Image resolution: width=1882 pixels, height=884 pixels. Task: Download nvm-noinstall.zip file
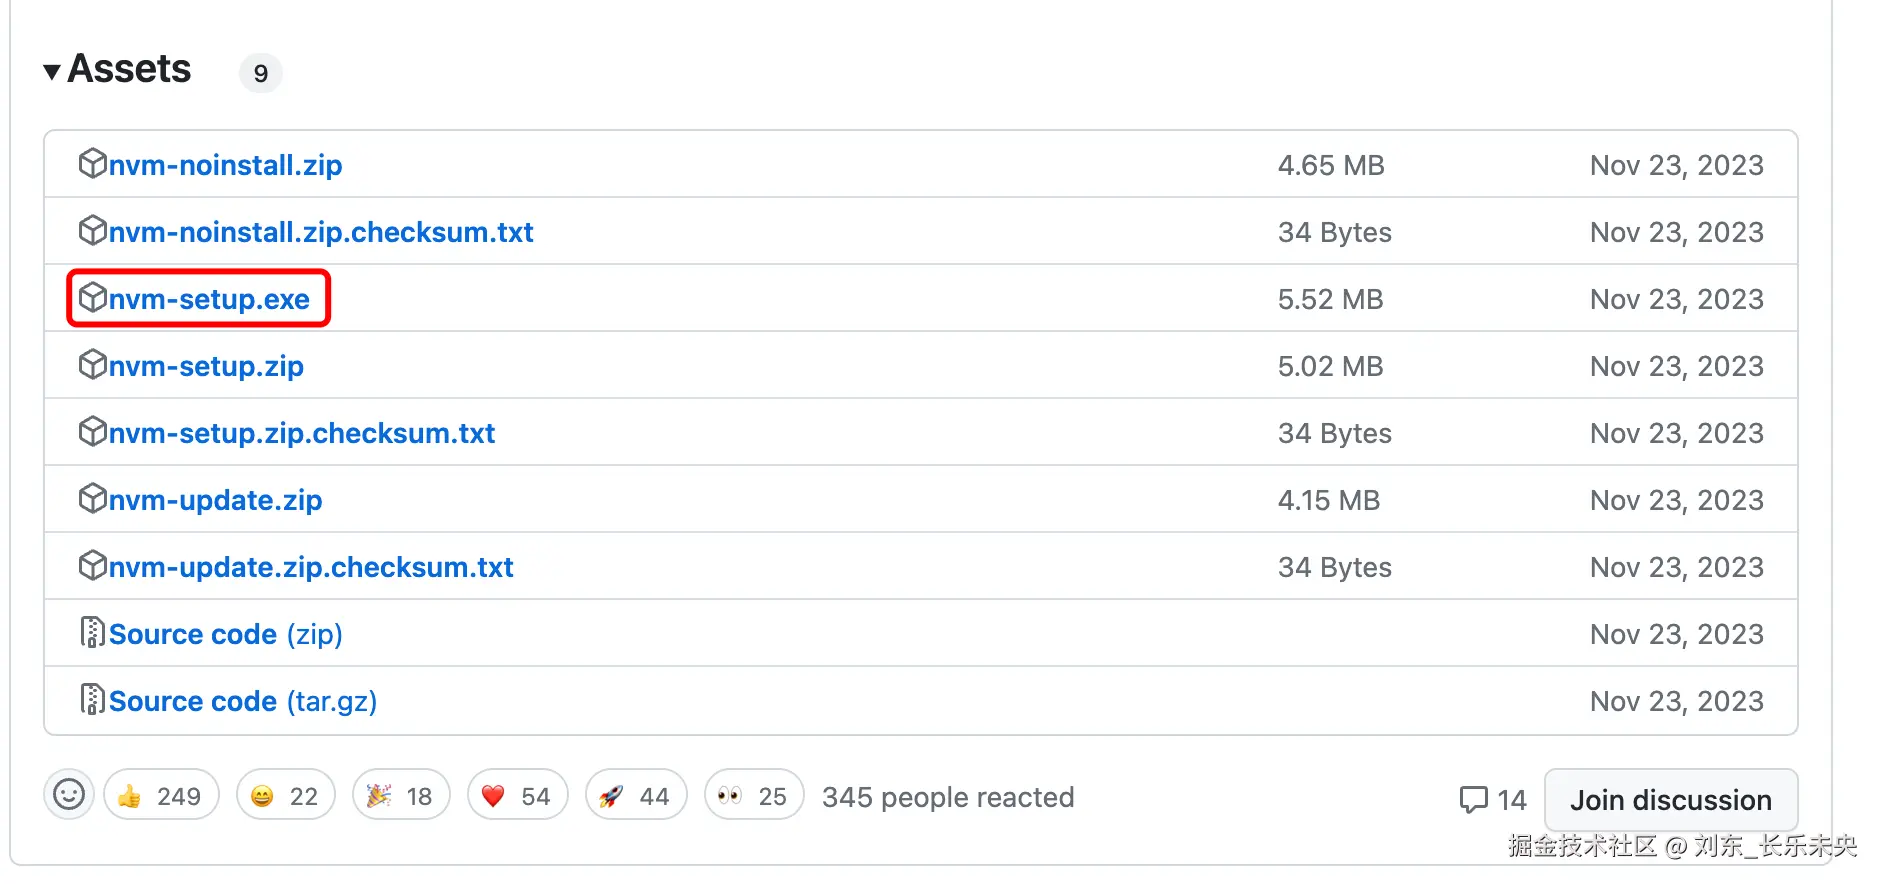pyautogui.click(x=225, y=165)
